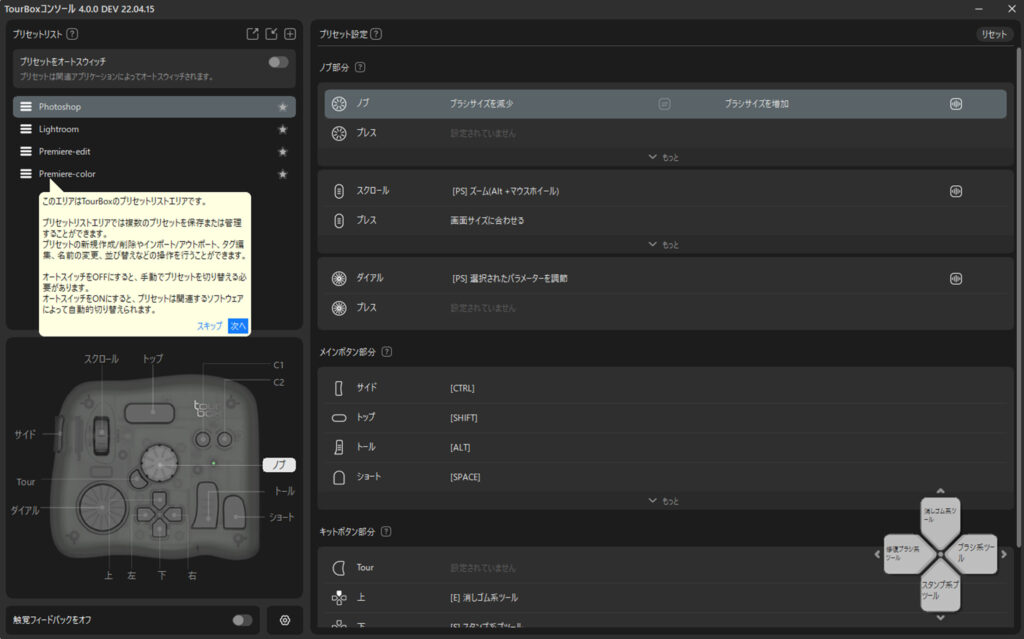
Task: Open help icon next to プリセットリスト
Action: 72,34
